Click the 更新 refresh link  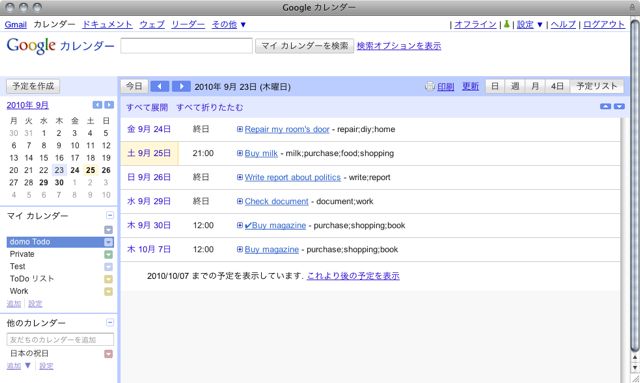pos(470,87)
